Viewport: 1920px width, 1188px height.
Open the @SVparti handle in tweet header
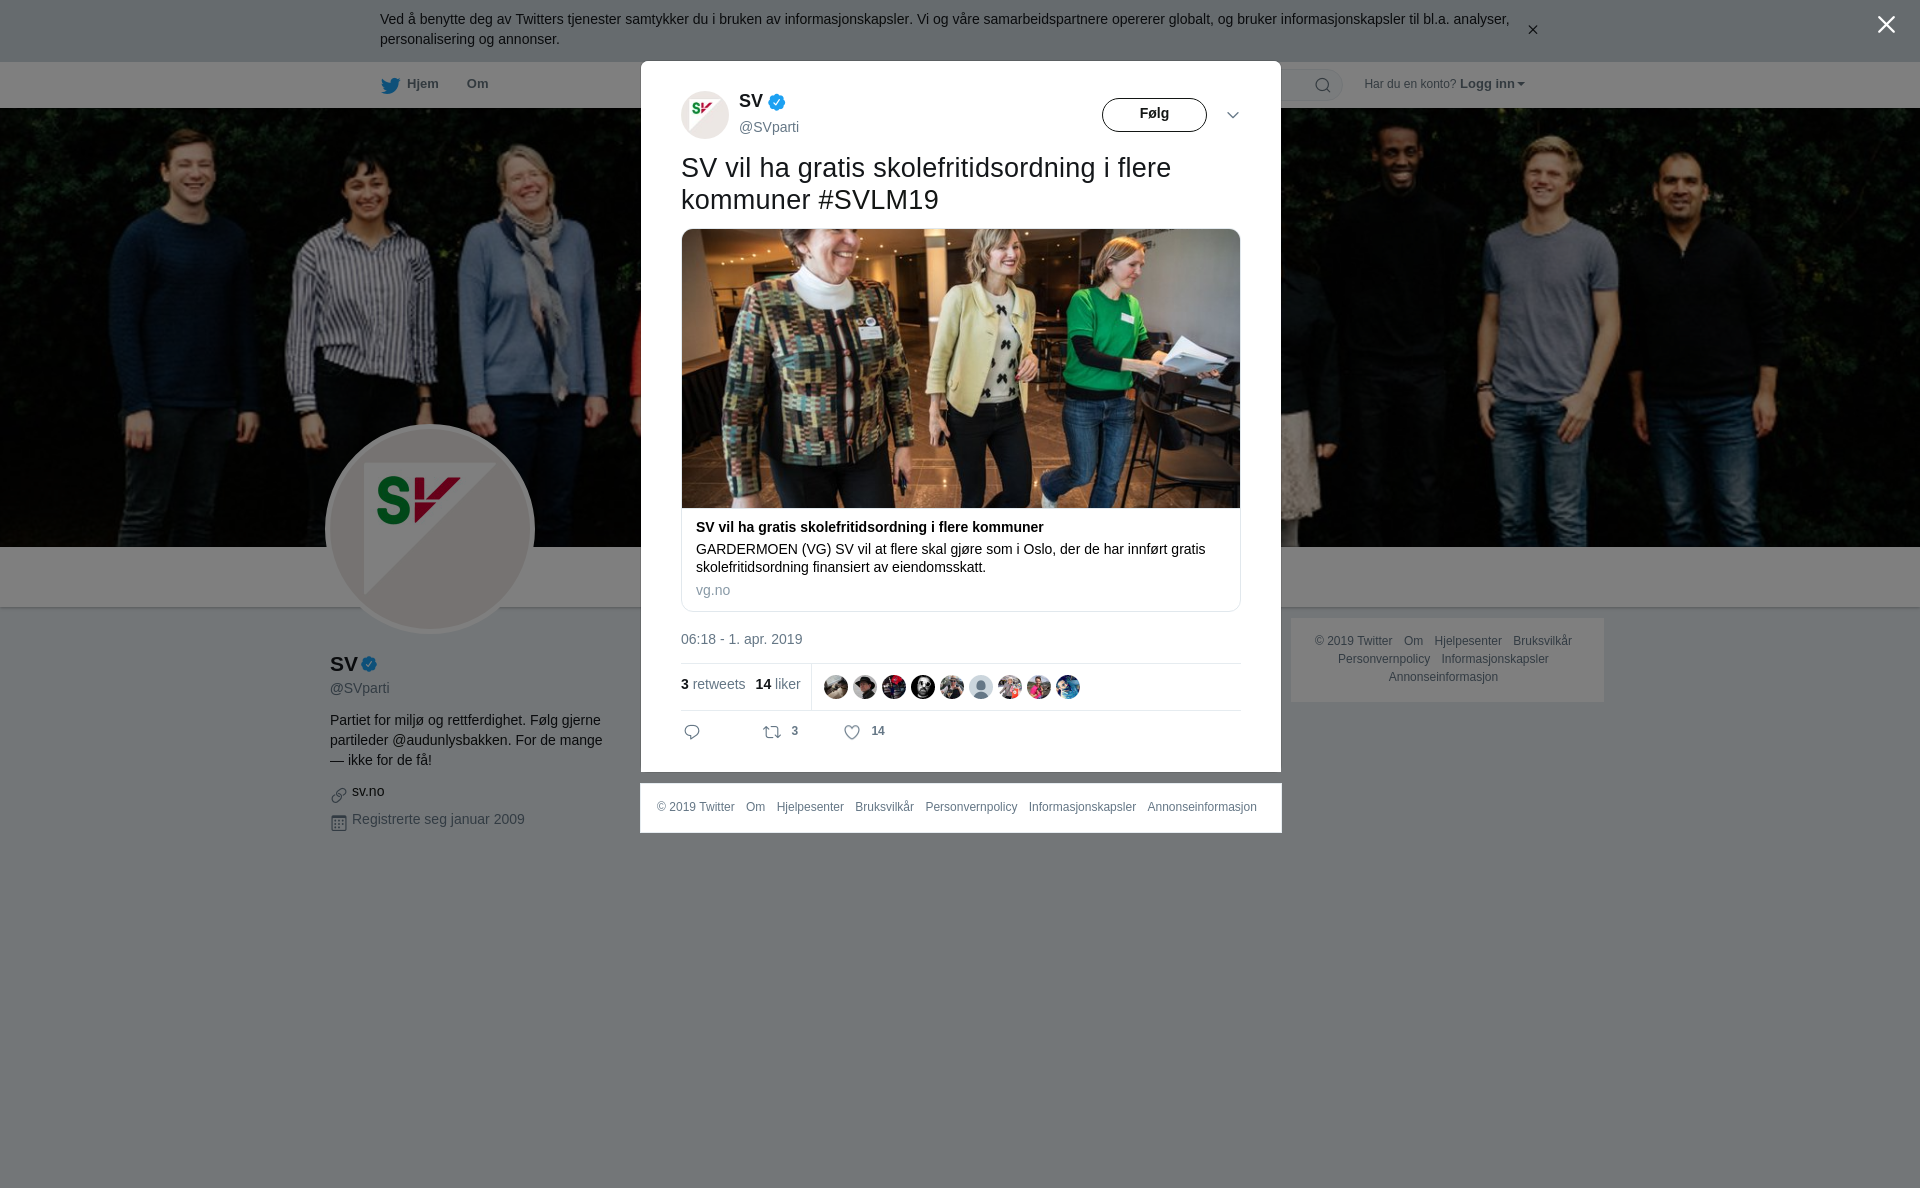(x=769, y=127)
